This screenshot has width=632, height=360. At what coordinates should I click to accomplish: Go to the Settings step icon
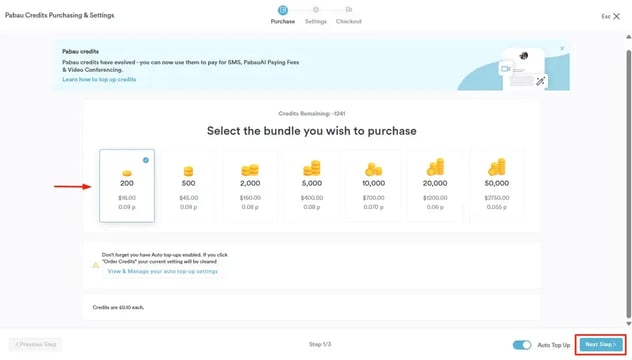click(316, 9)
